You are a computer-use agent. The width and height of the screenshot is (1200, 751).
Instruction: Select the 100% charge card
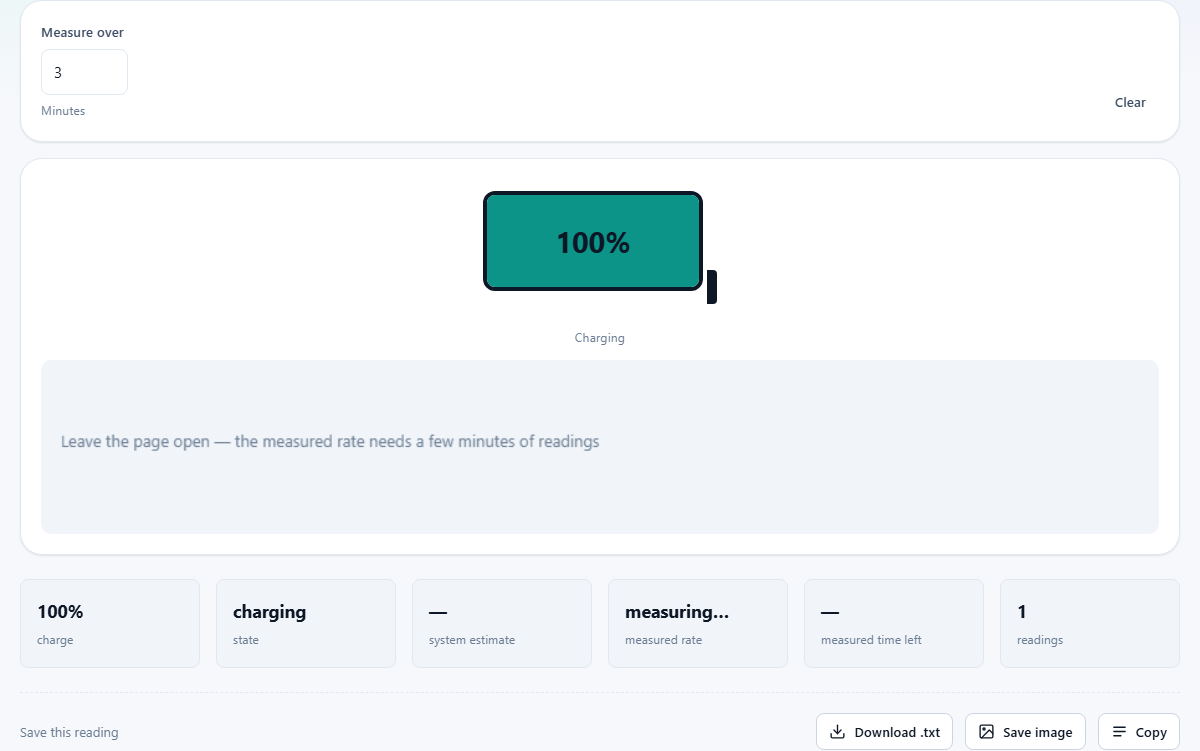point(110,623)
